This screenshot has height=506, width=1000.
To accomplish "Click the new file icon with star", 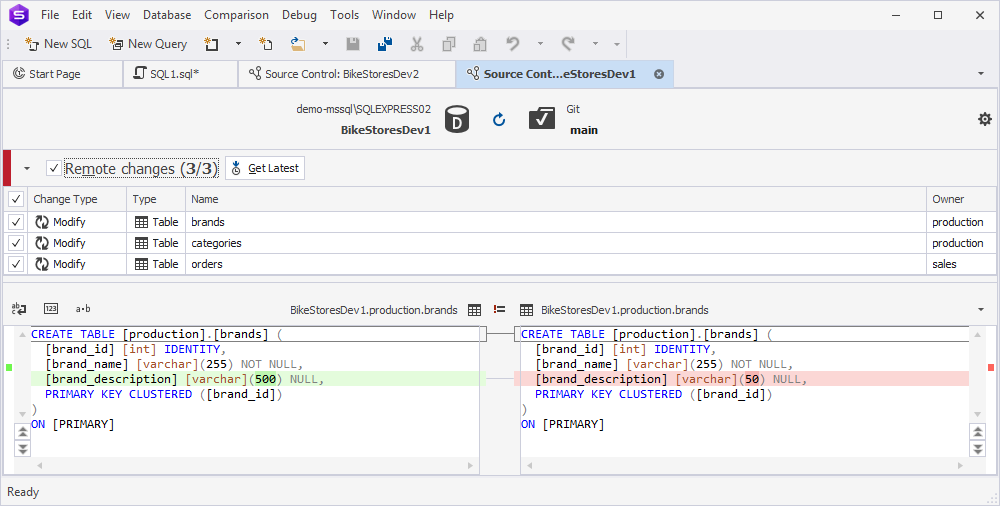I will (x=266, y=44).
